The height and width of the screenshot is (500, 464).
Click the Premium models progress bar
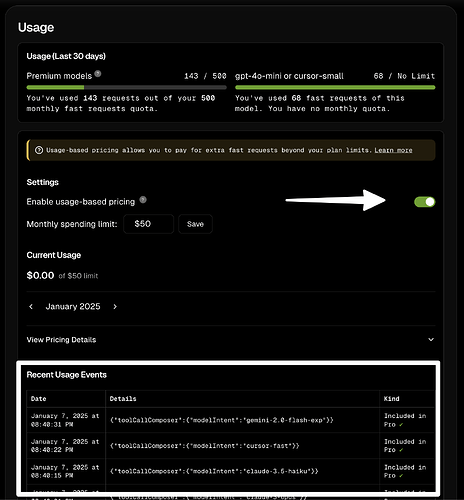pyautogui.click(x=126, y=87)
